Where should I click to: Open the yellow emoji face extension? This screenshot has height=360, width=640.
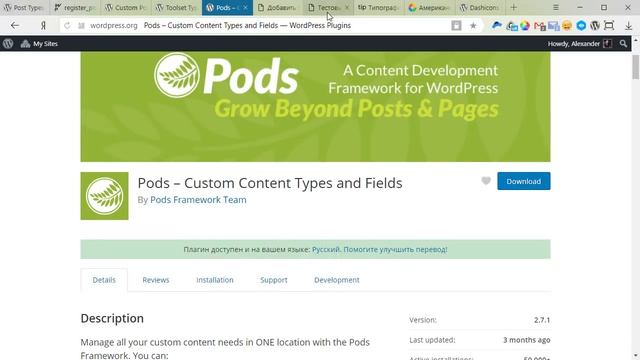[567, 26]
